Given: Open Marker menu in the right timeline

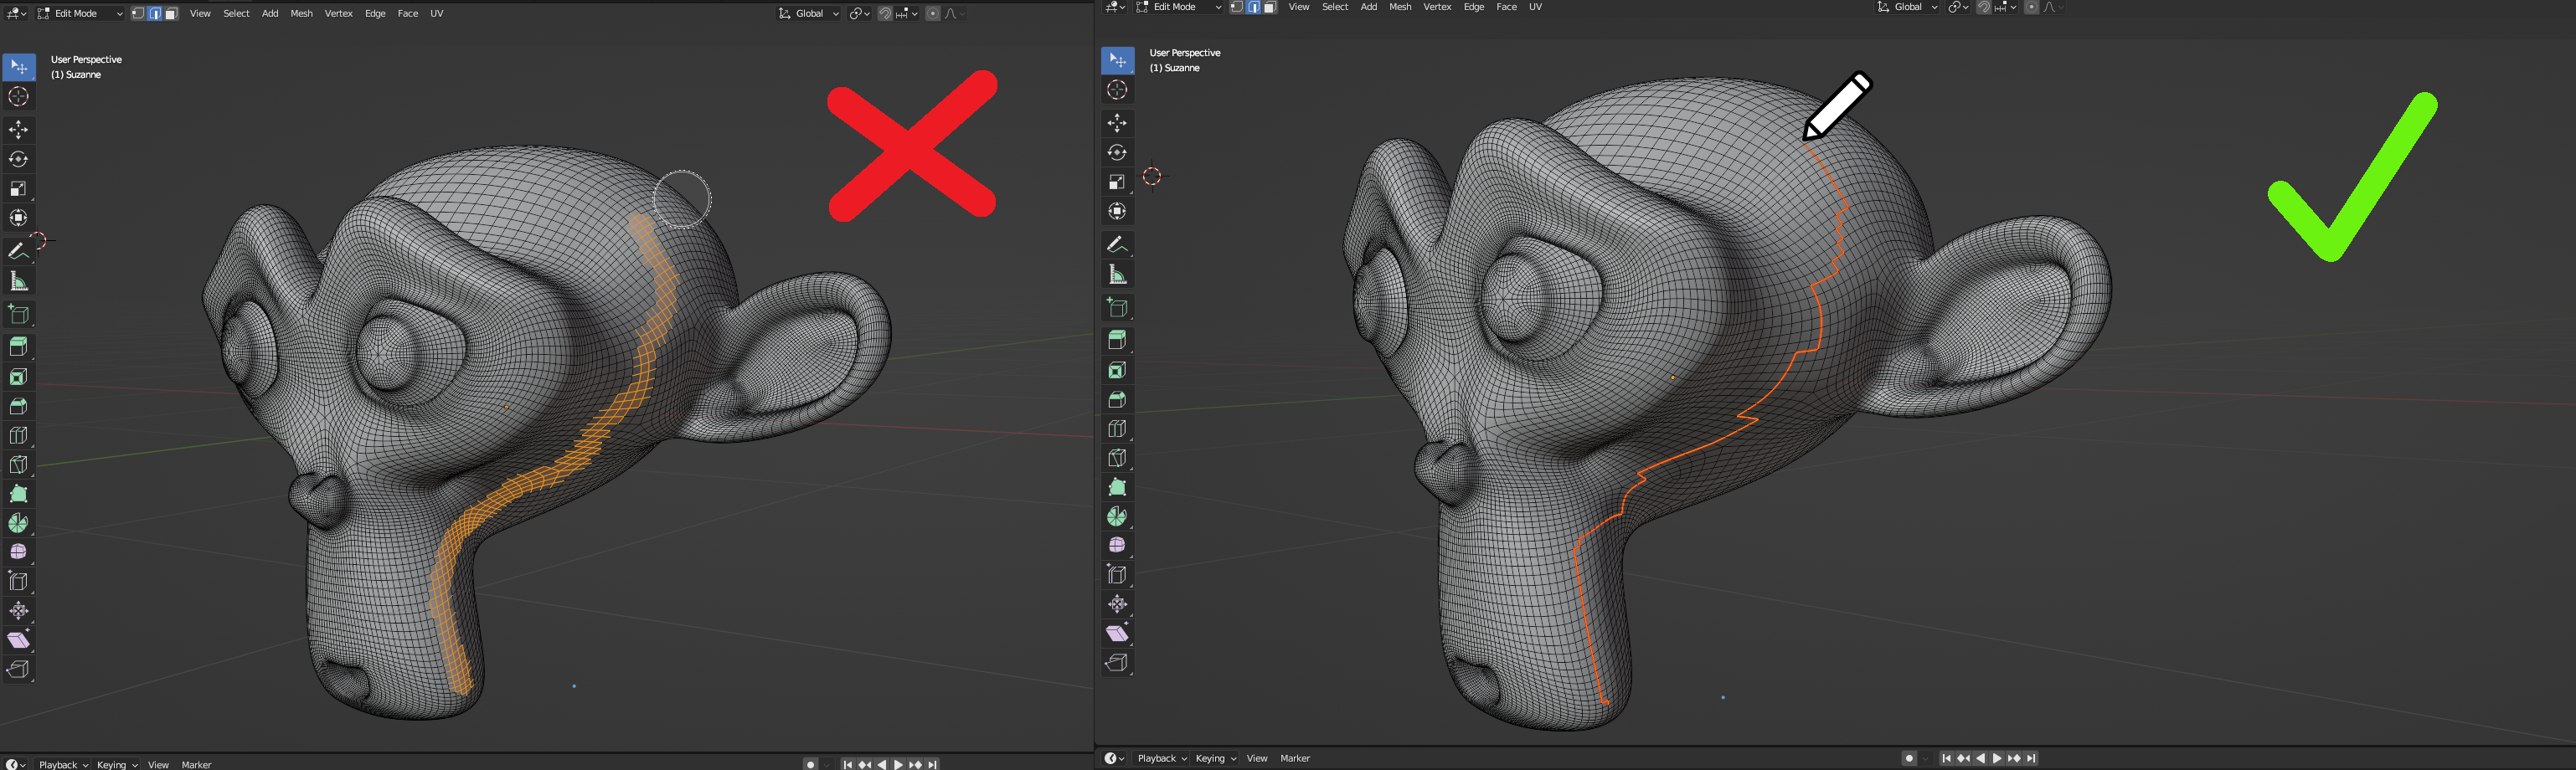Looking at the screenshot, I should (1295, 758).
